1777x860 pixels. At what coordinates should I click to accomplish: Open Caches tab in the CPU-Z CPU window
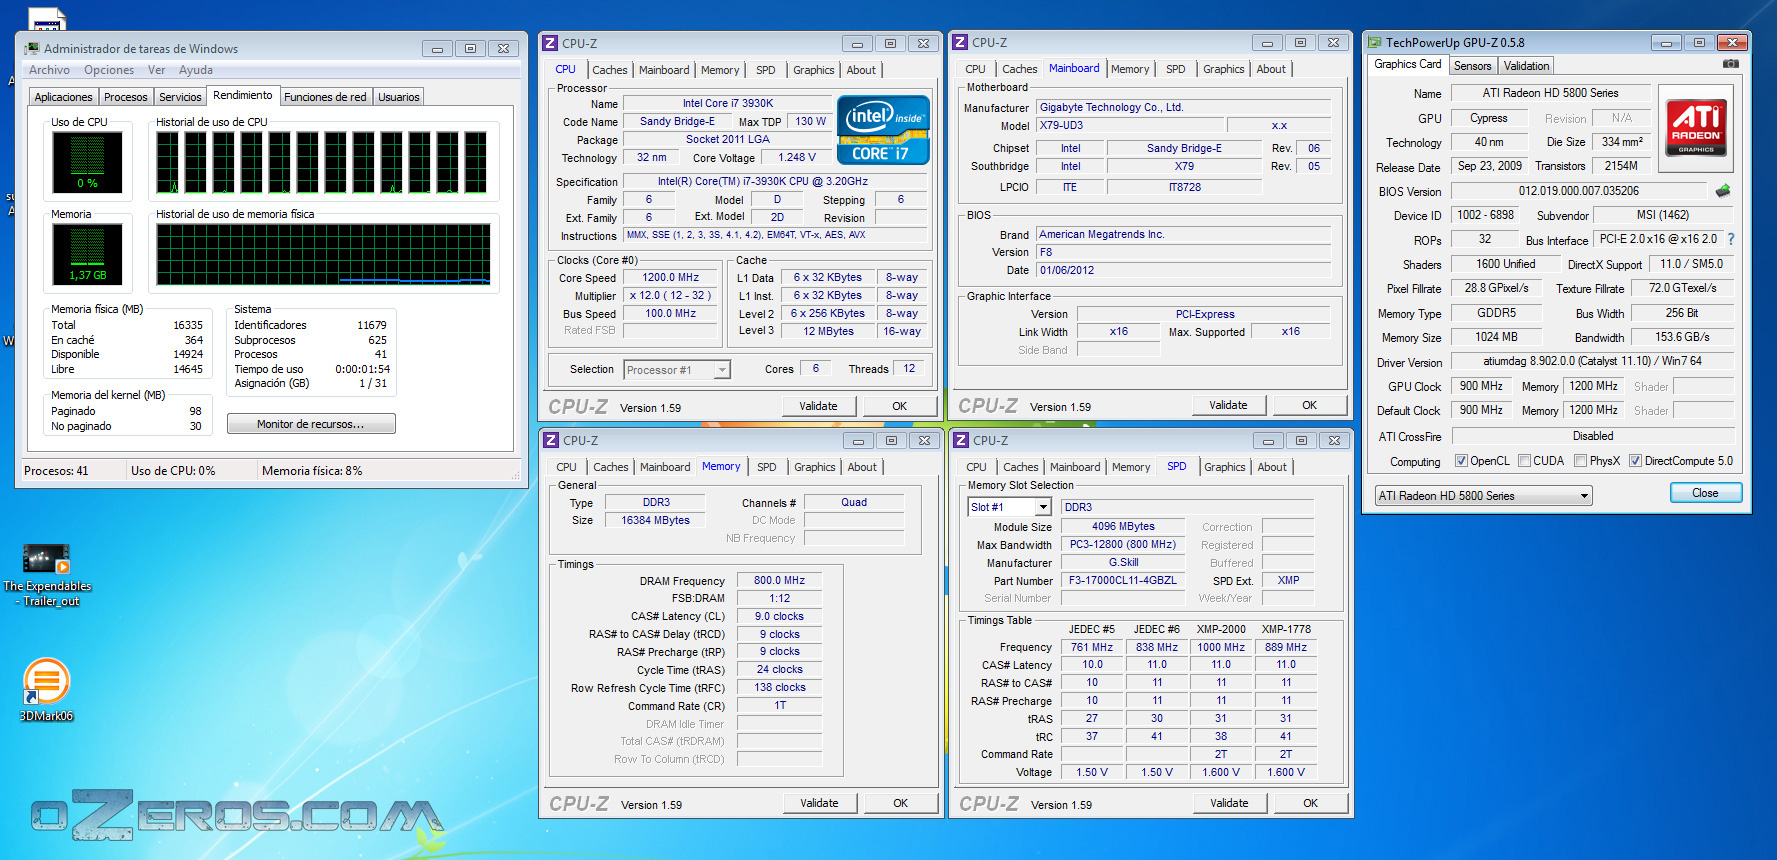pyautogui.click(x=610, y=70)
